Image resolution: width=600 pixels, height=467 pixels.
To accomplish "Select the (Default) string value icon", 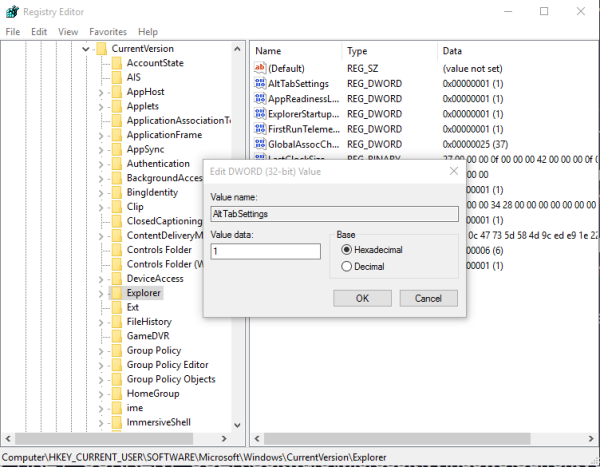I will tap(260, 68).
